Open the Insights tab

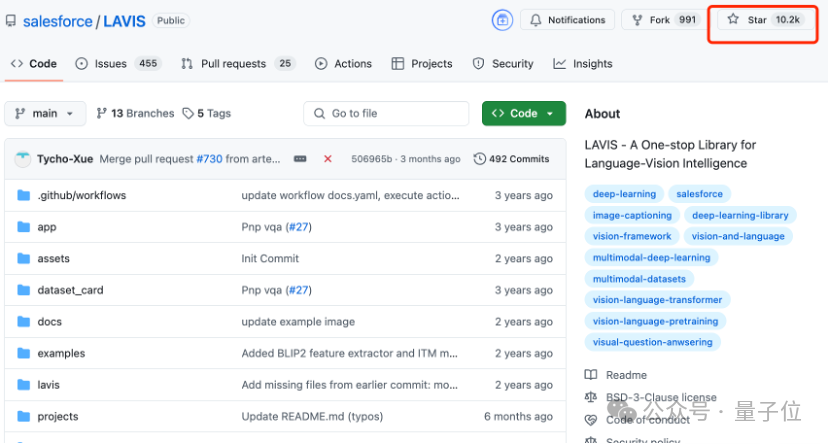click(x=582, y=64)
